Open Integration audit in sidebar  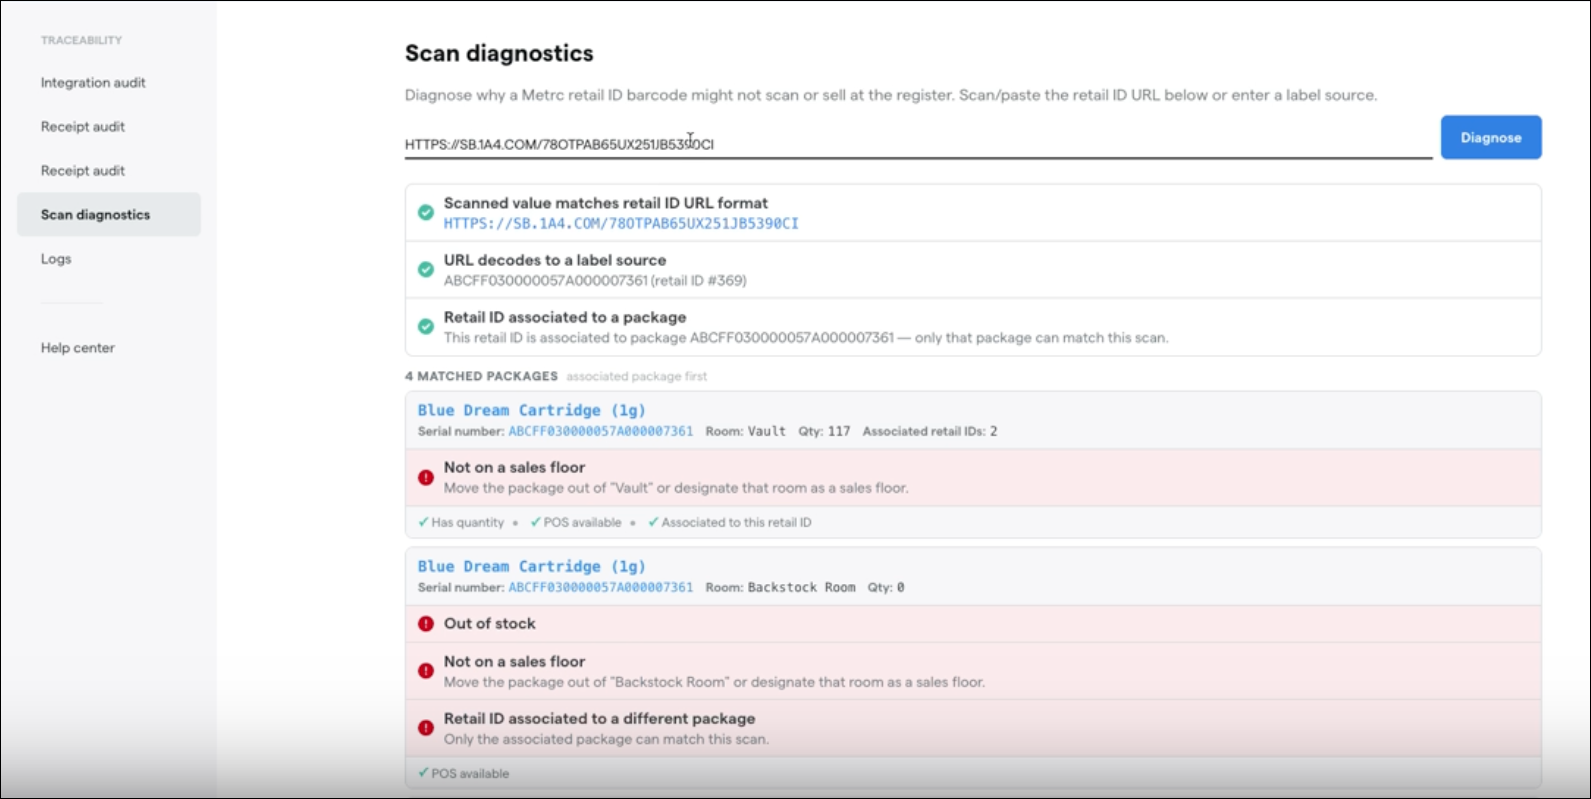tap(93, 83)
